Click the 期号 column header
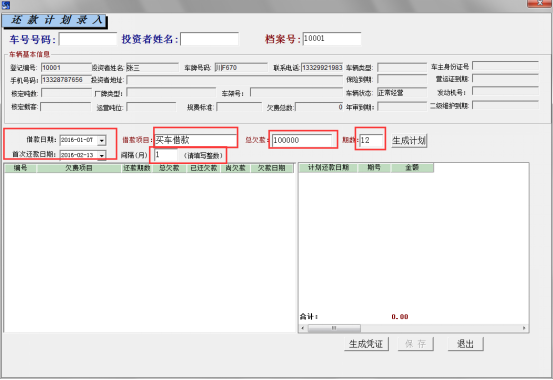The image size is (553, 380). coord(374,168)
